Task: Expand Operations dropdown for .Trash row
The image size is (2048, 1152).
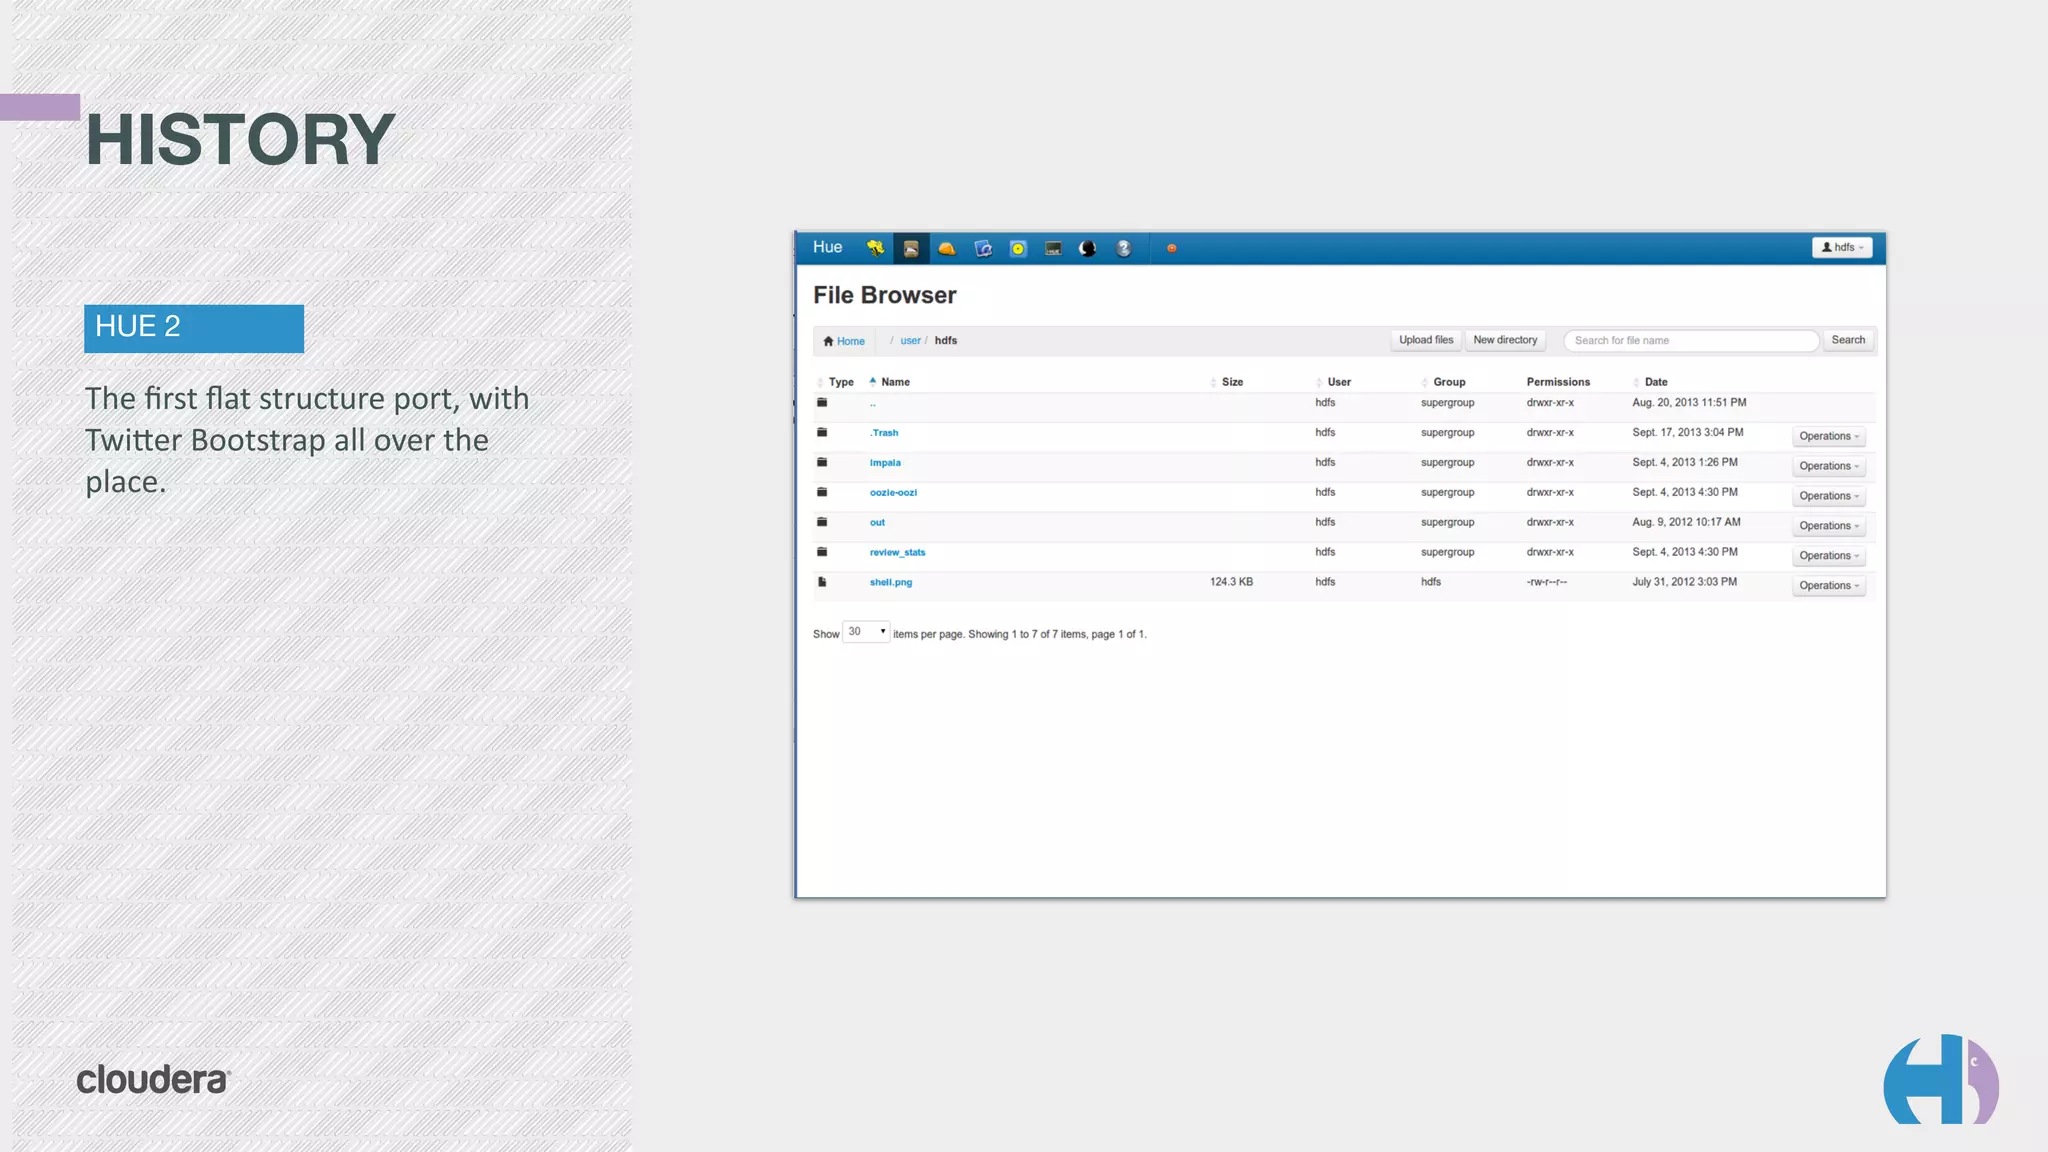Action: 1828,436
